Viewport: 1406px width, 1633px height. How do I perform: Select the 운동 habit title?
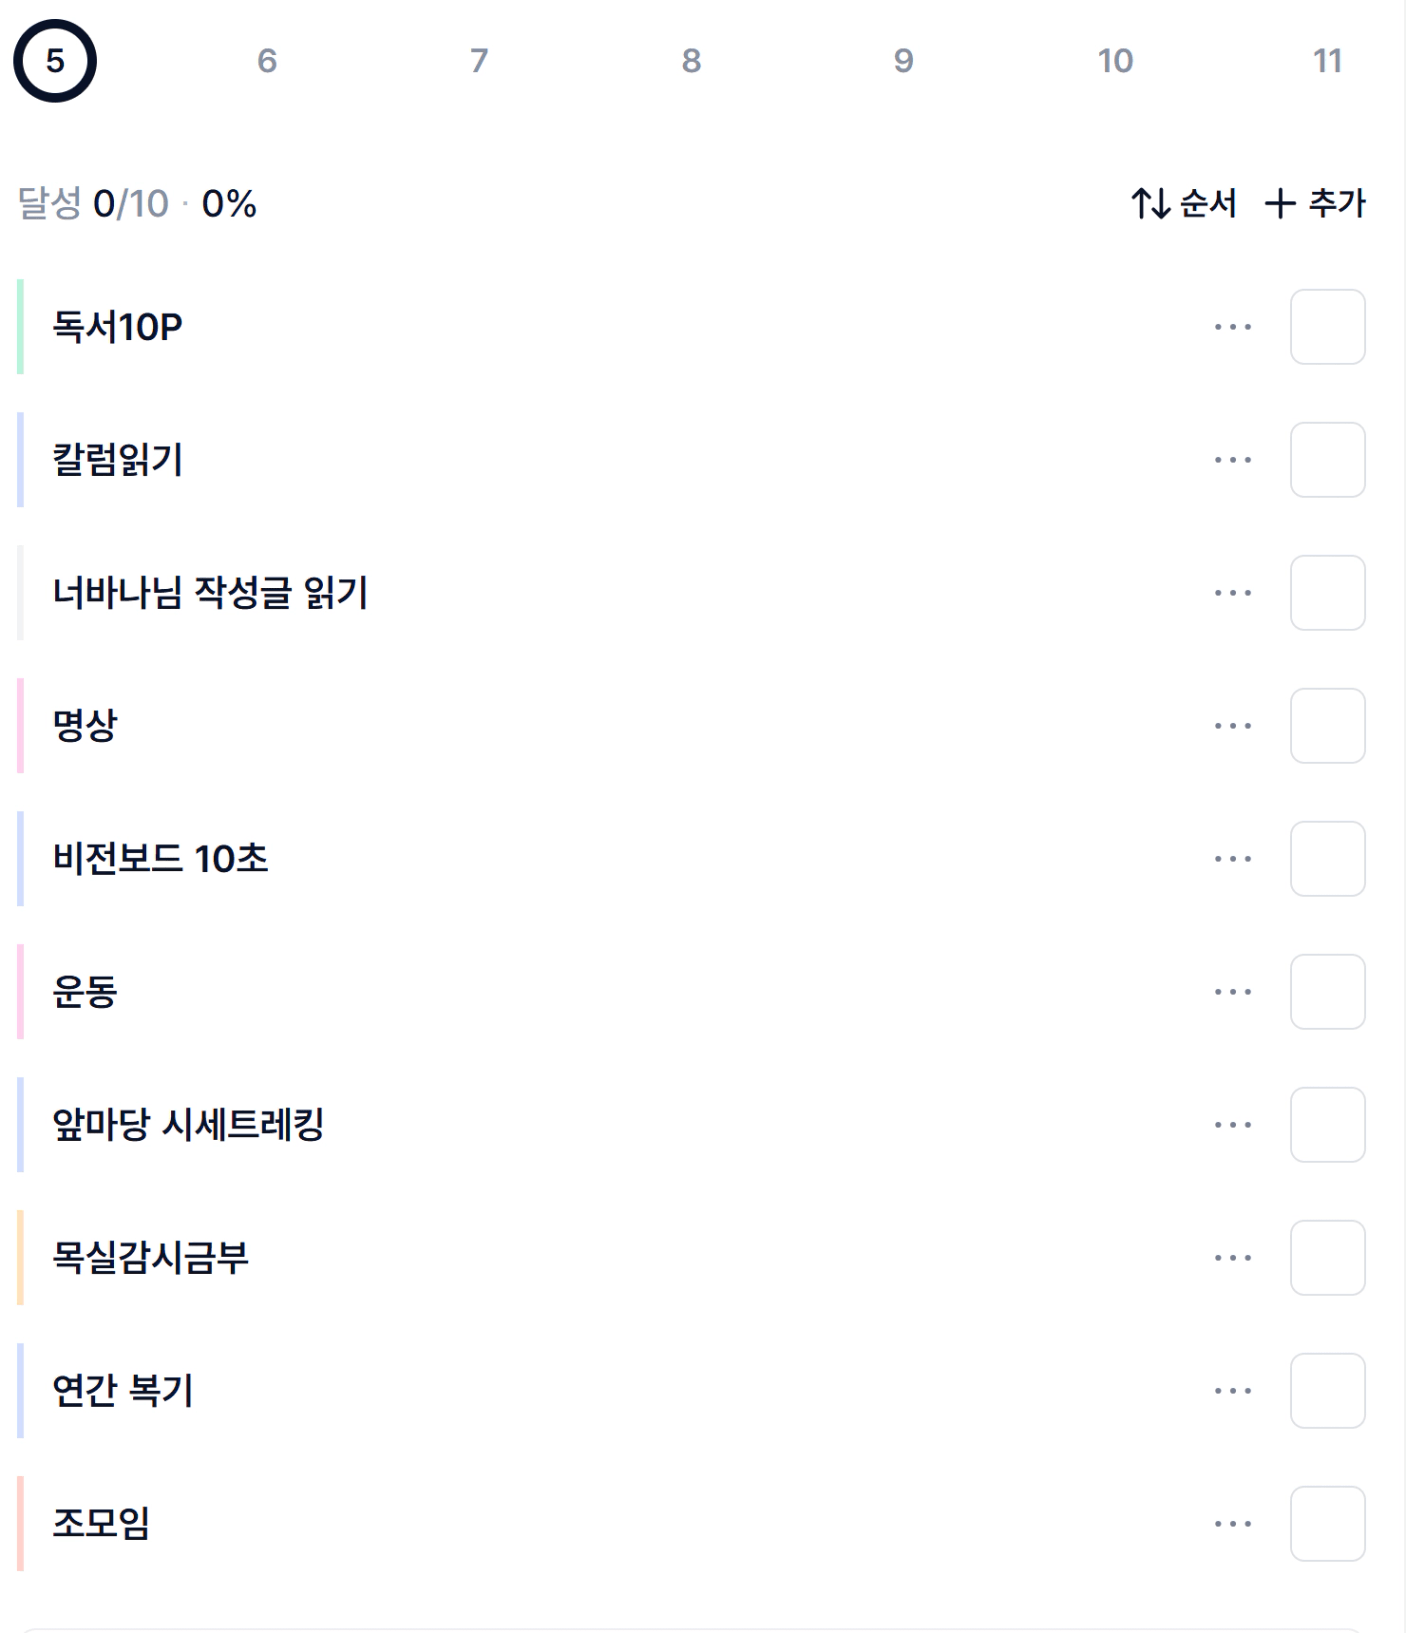click(85, 992)
